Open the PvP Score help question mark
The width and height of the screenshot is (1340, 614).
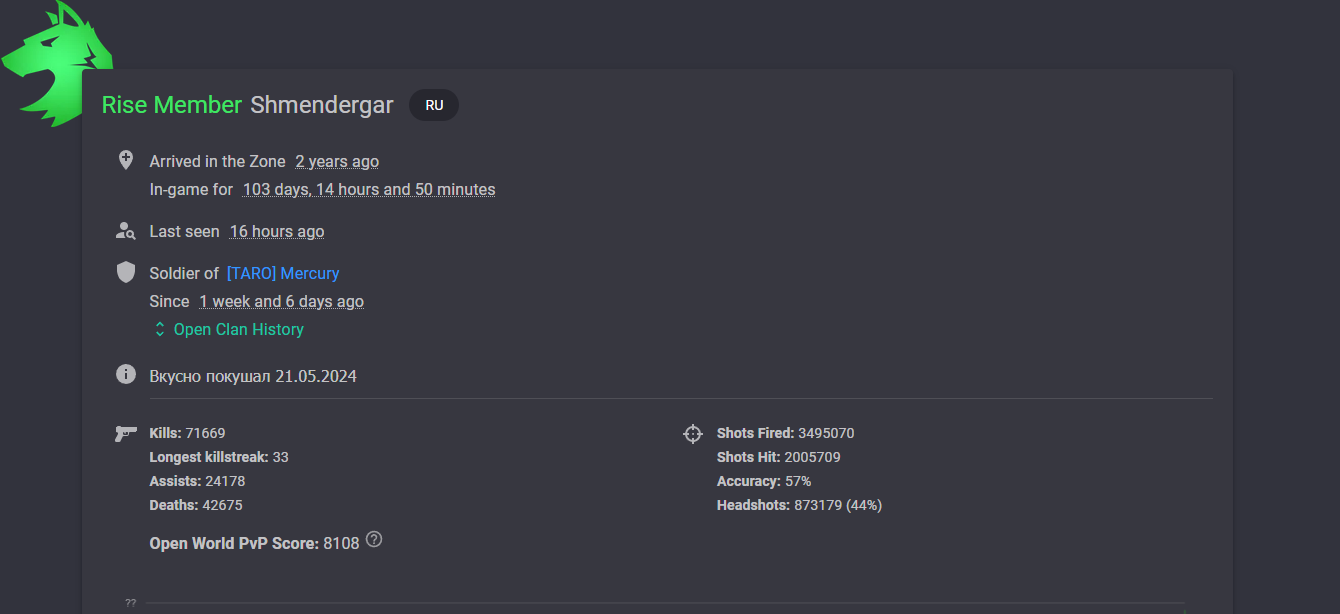pos(374,540)
